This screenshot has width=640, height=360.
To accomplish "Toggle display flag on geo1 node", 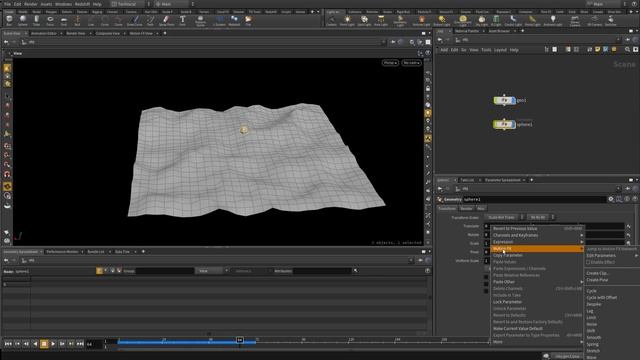I will click(513, 100).
